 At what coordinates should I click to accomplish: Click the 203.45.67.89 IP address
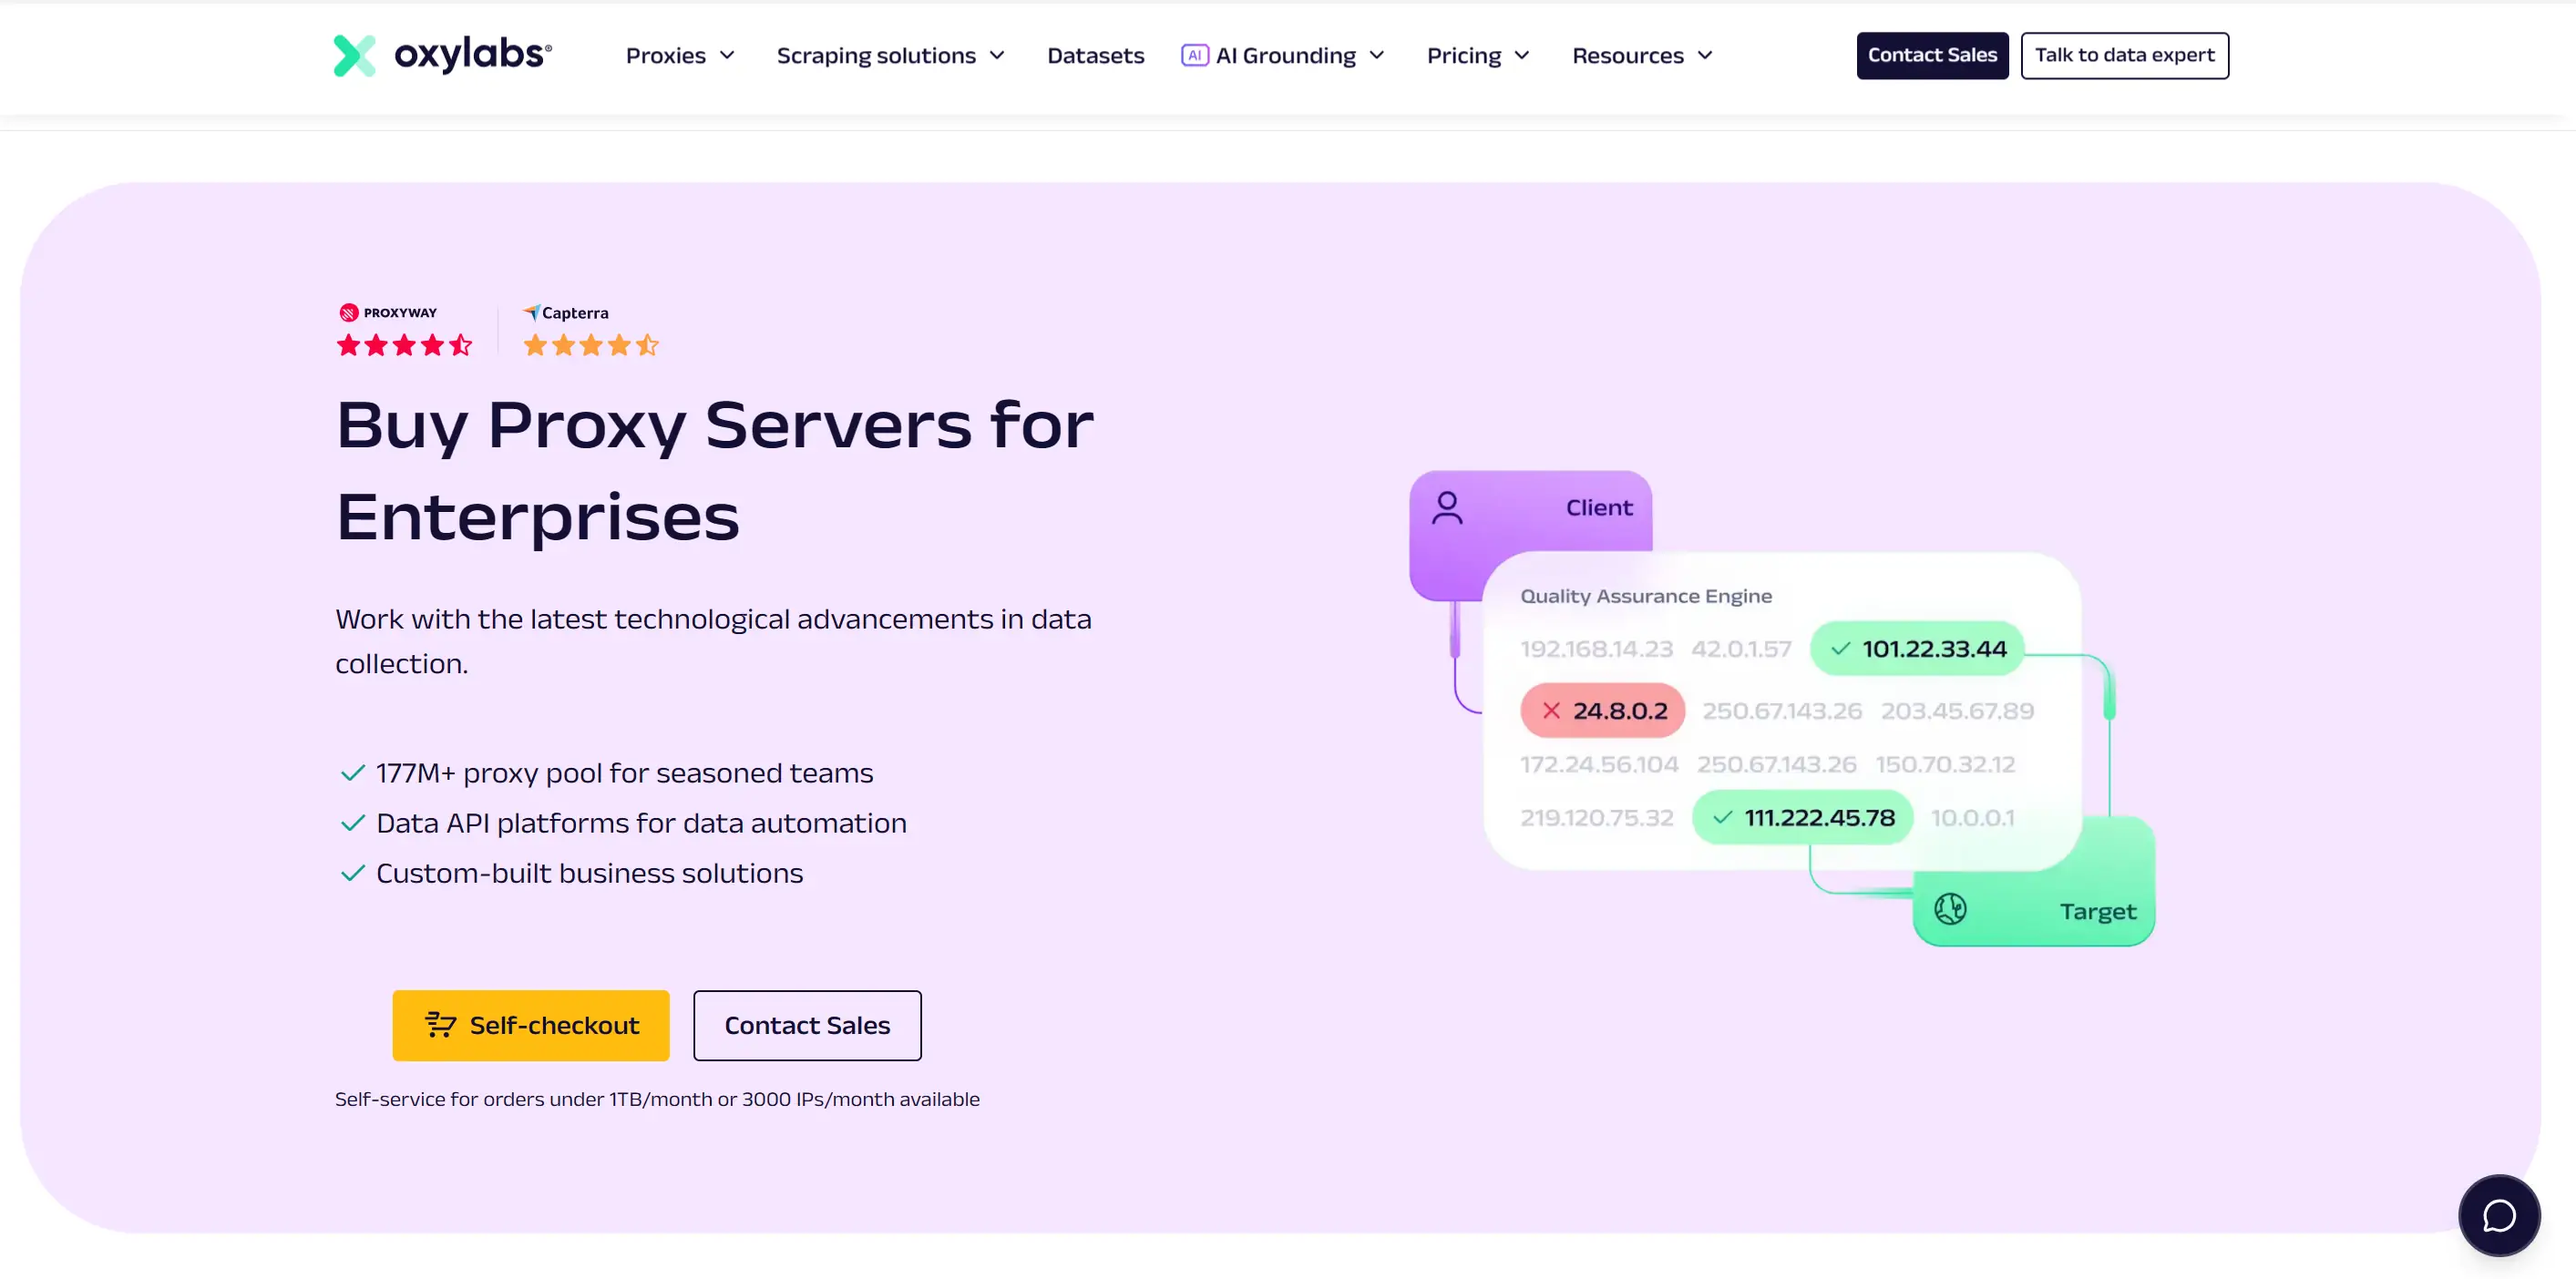(x=1957, y=711)
